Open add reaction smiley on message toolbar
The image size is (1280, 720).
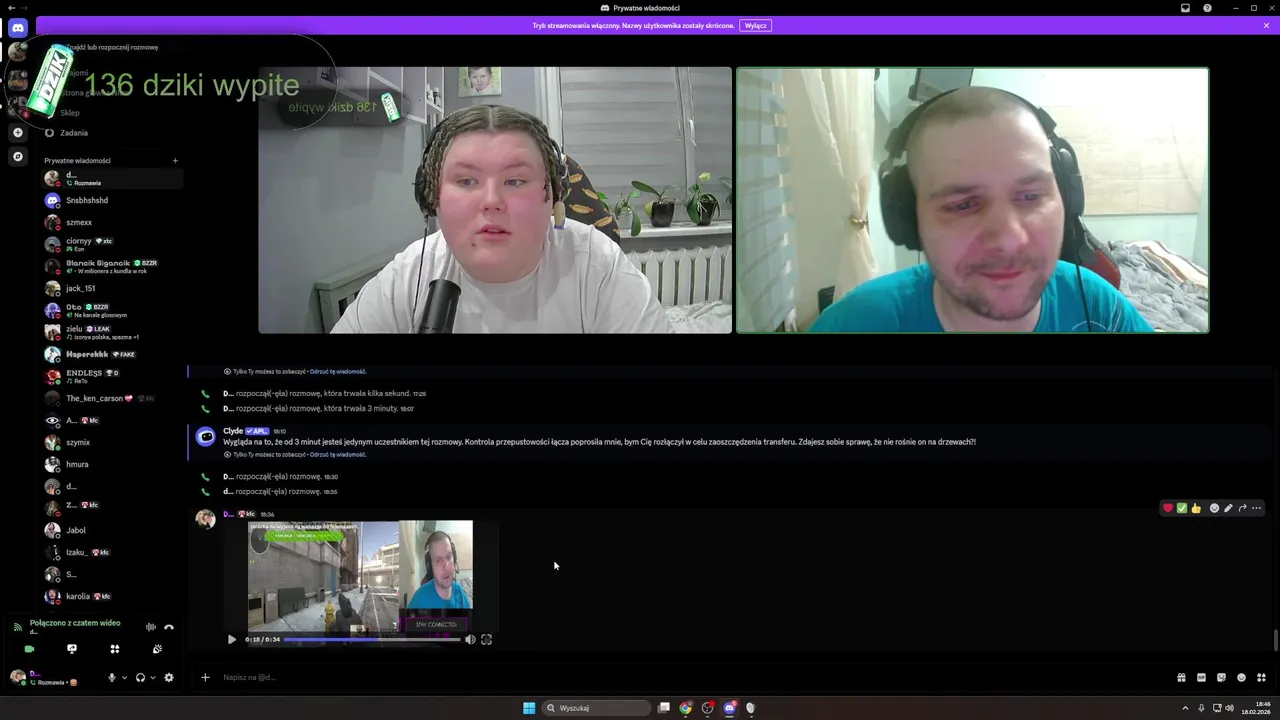click(1214, 508)
